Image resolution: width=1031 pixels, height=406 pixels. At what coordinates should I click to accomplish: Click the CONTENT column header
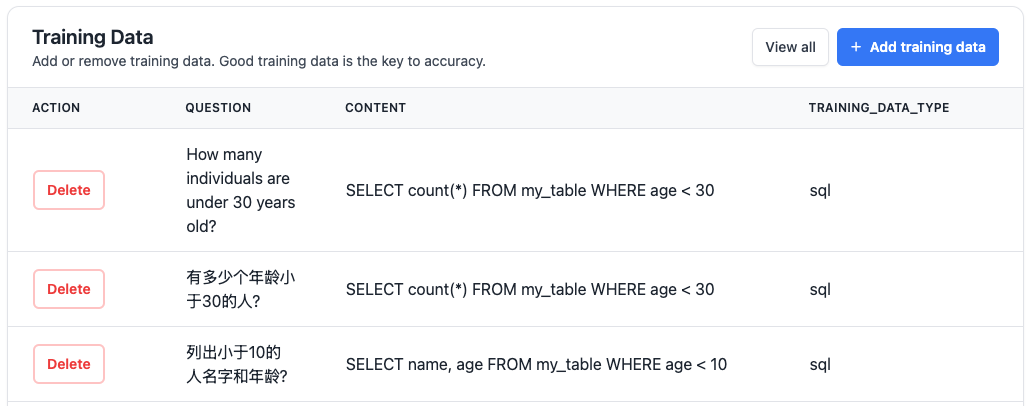point(375,108)
